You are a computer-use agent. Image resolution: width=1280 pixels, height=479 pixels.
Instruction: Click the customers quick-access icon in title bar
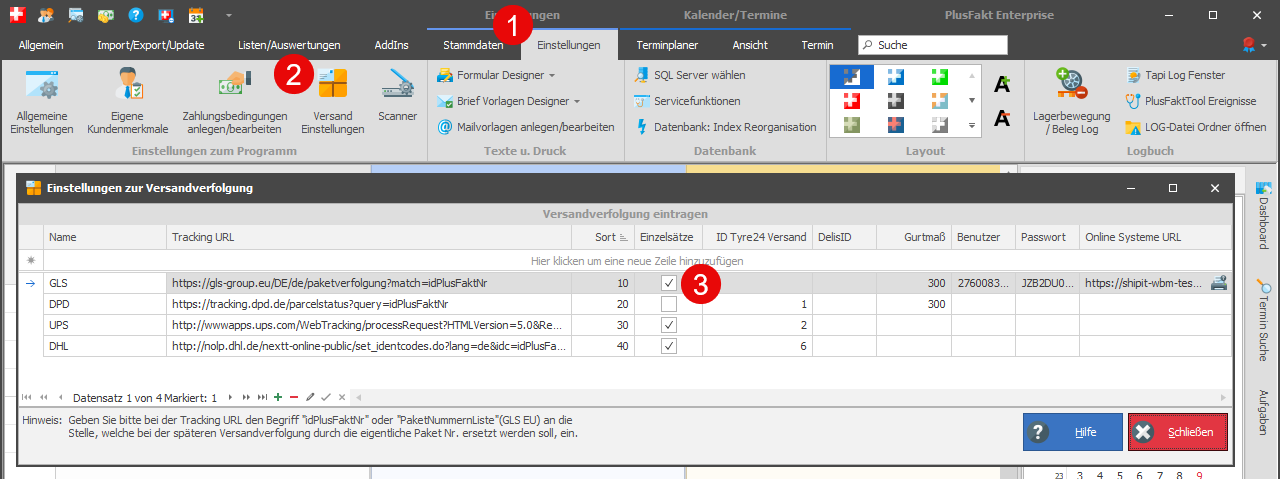pos(46,16)
